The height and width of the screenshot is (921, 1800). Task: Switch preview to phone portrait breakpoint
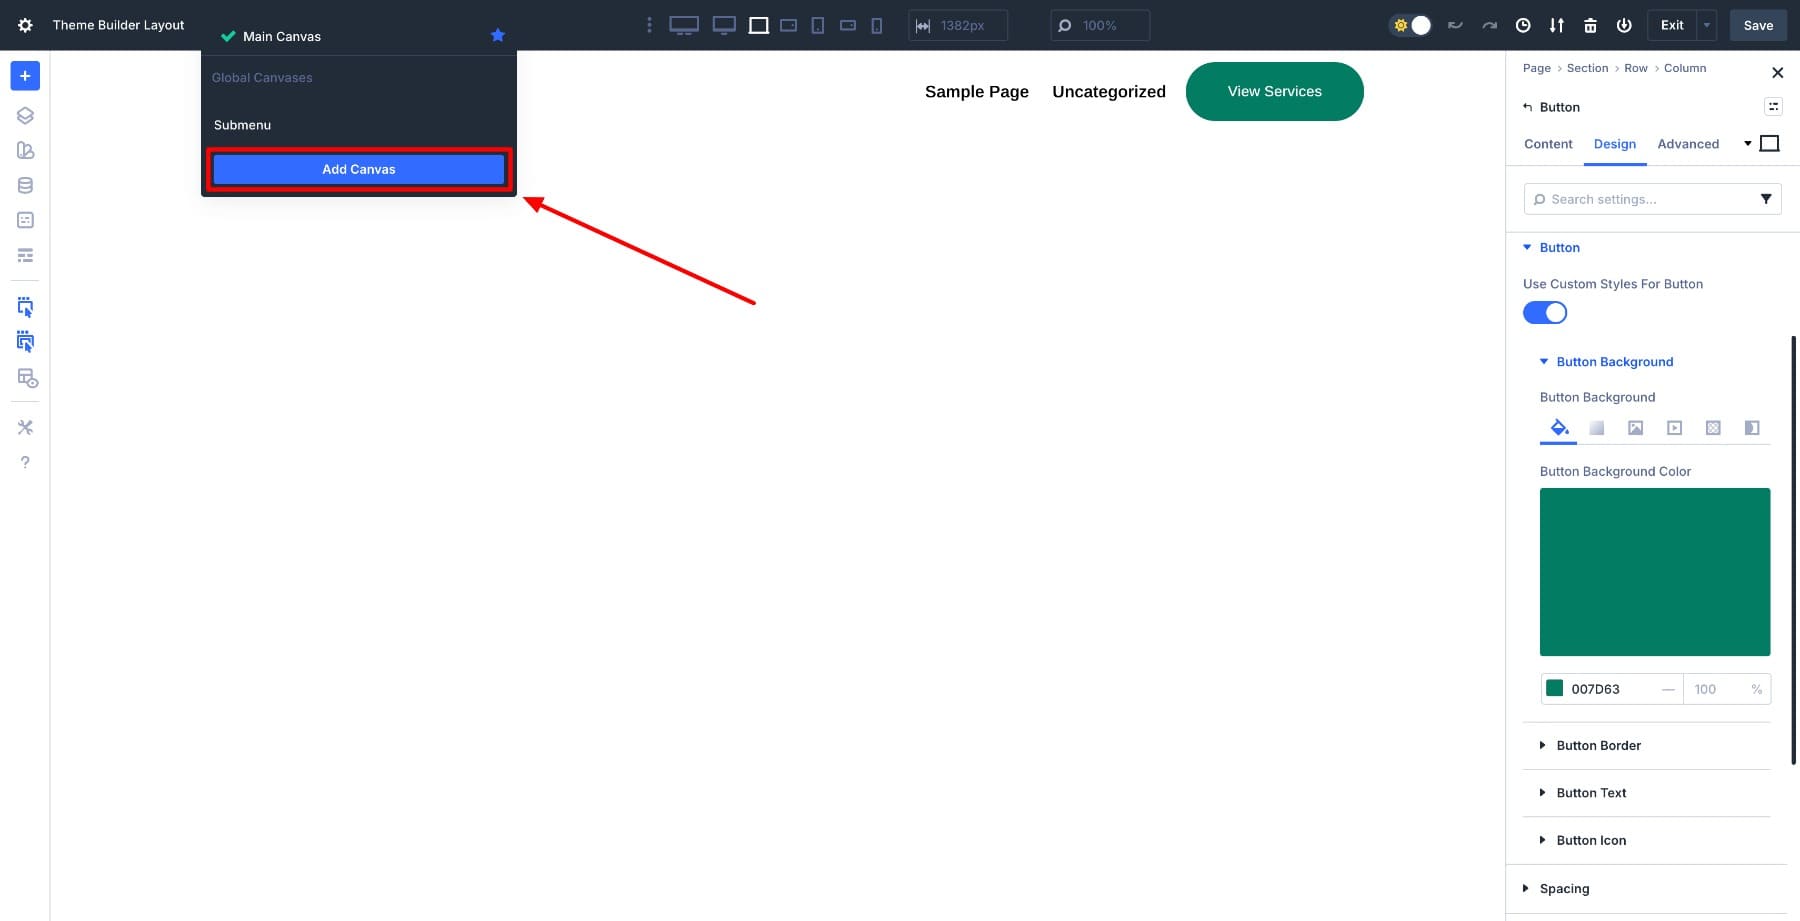pos(876,25)
